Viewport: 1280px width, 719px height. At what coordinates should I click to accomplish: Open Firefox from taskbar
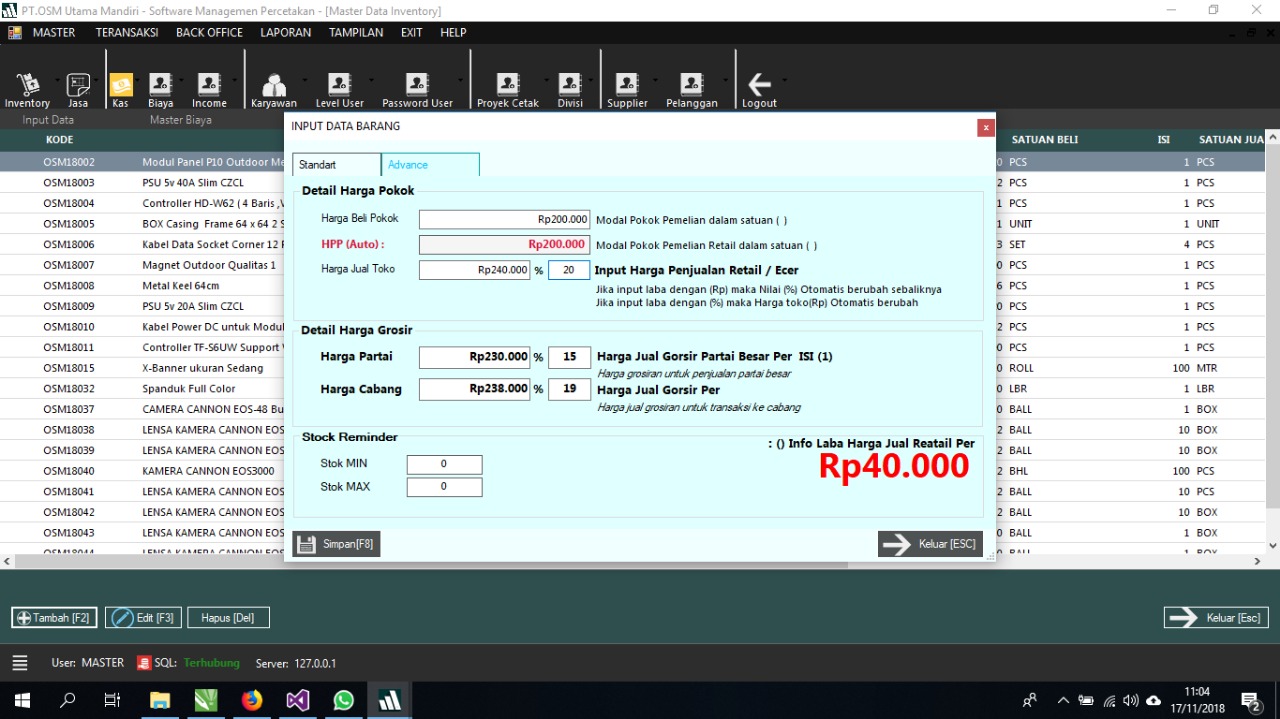(x=252, y=700)
